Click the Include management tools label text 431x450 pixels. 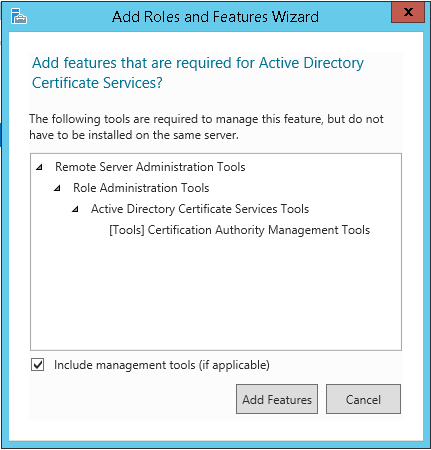coord(162,365)
